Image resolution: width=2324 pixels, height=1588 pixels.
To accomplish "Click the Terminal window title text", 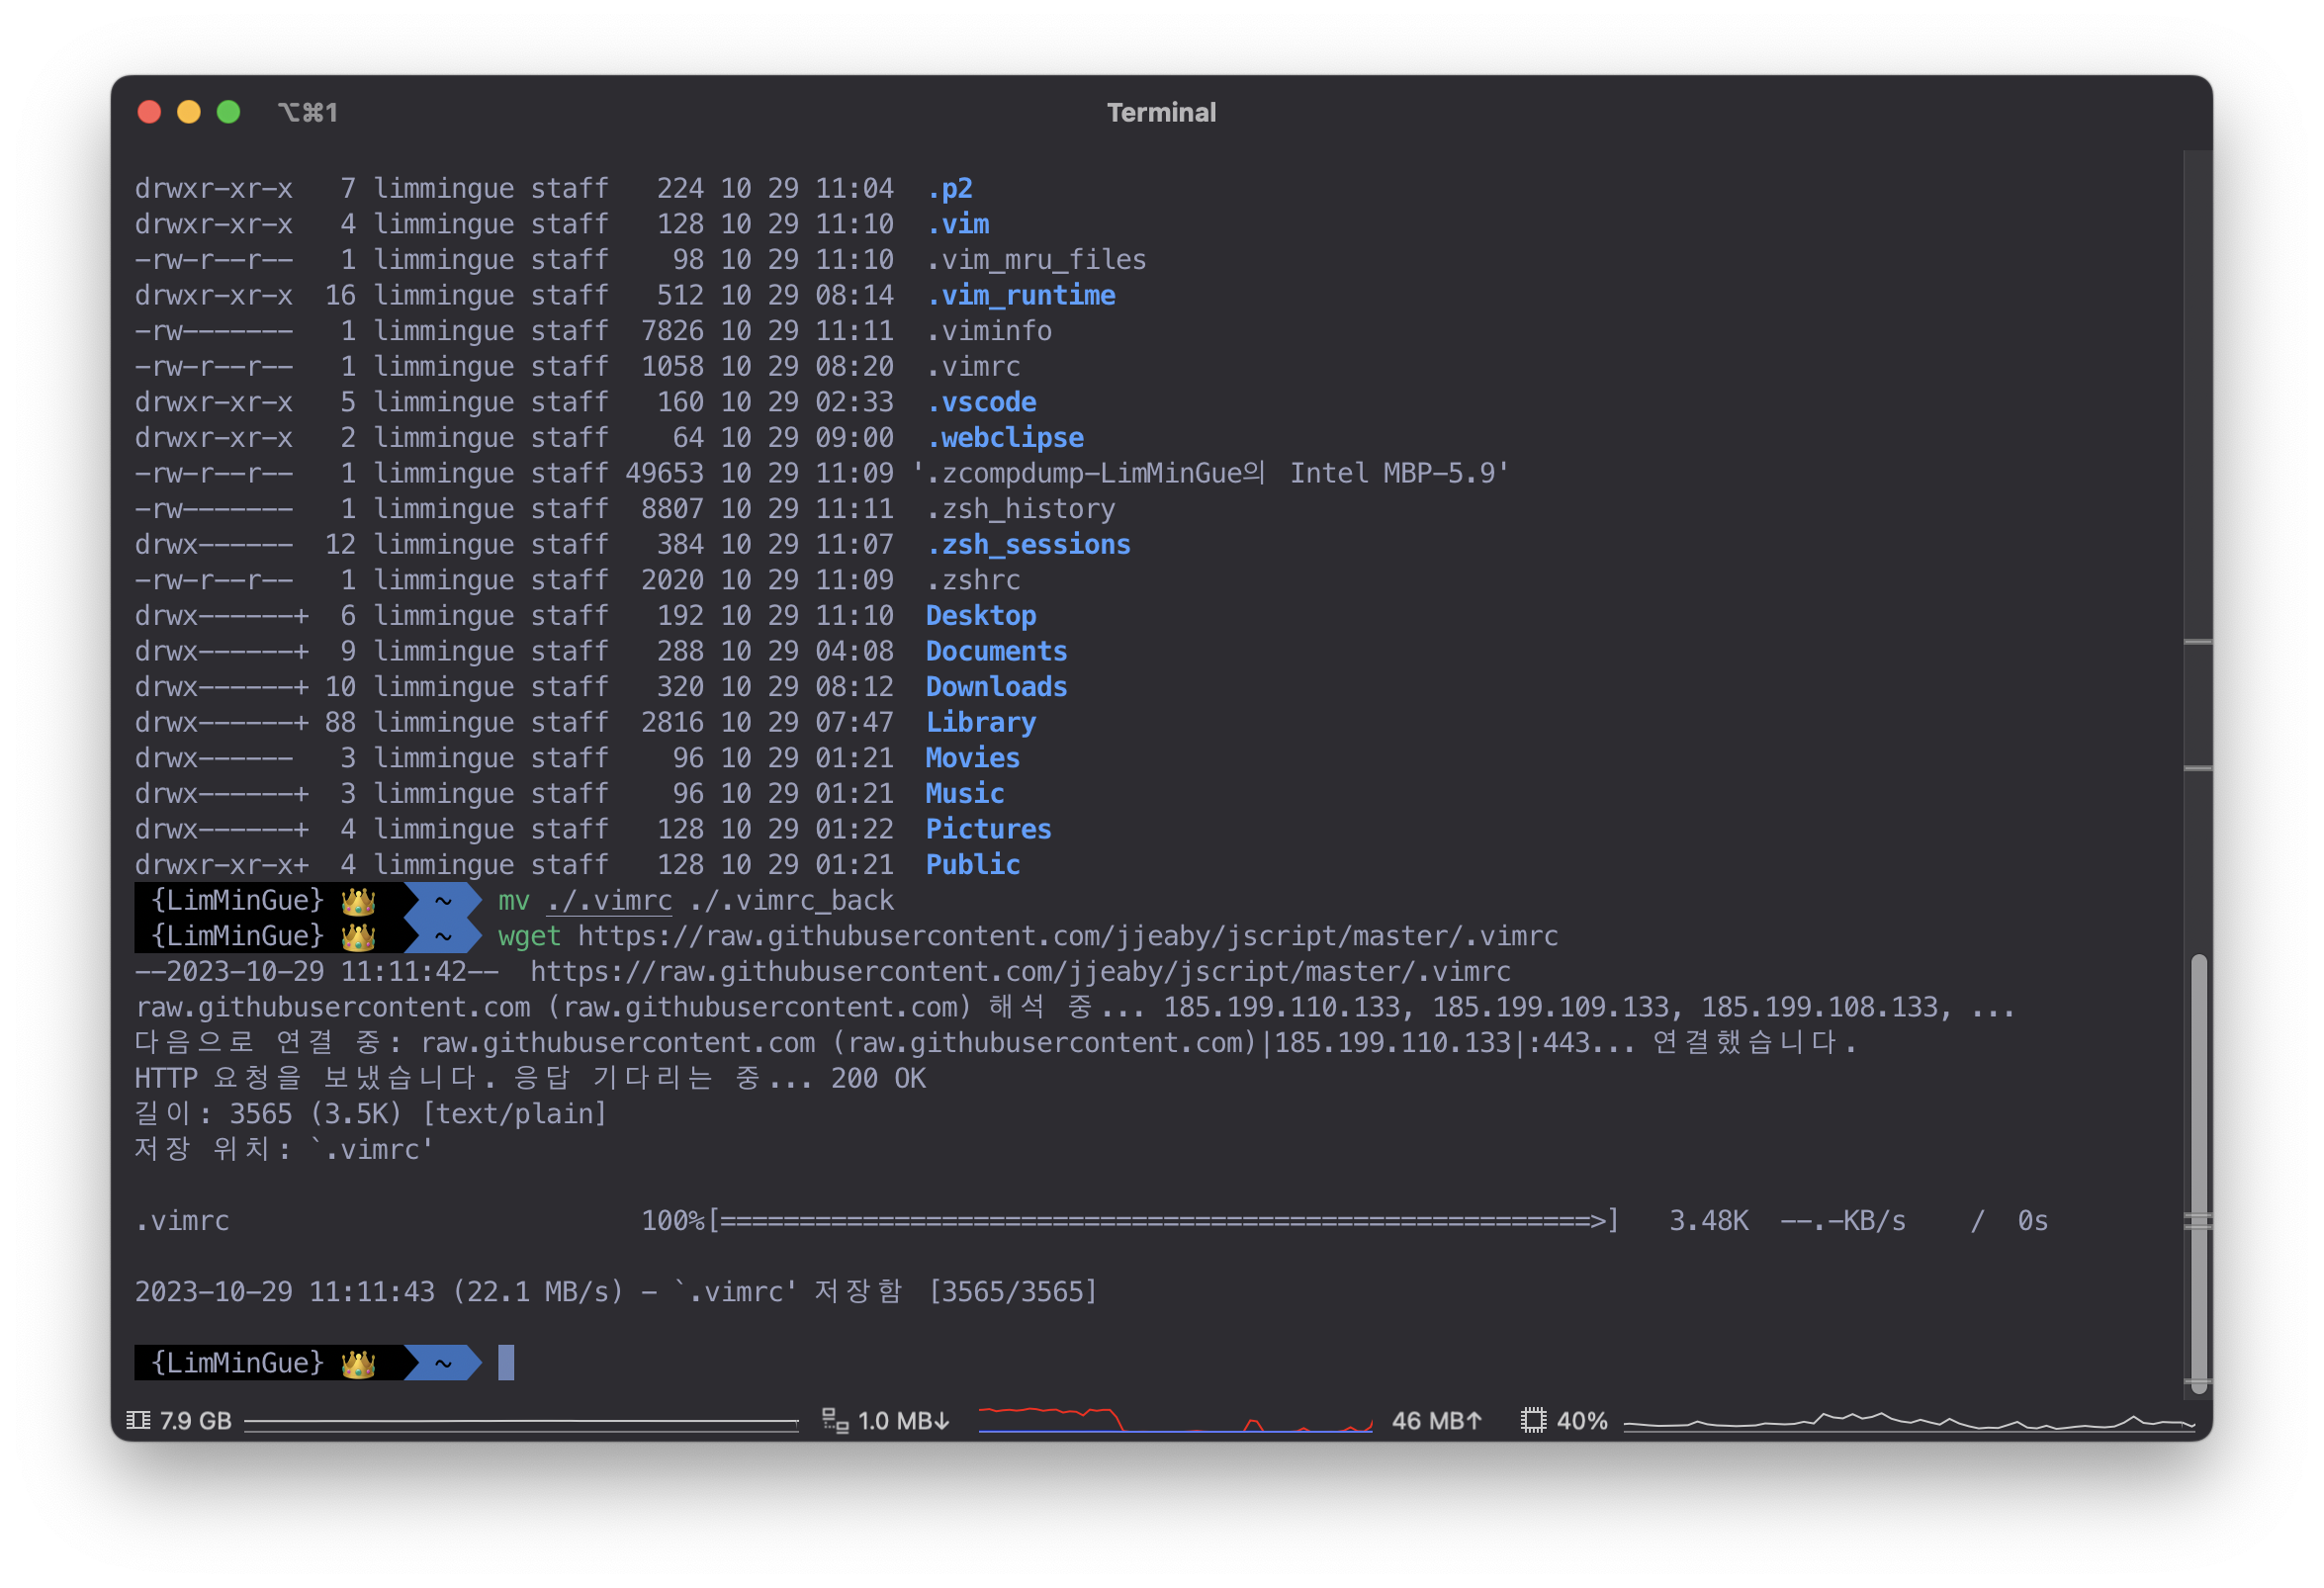I will pos(1161,112).
